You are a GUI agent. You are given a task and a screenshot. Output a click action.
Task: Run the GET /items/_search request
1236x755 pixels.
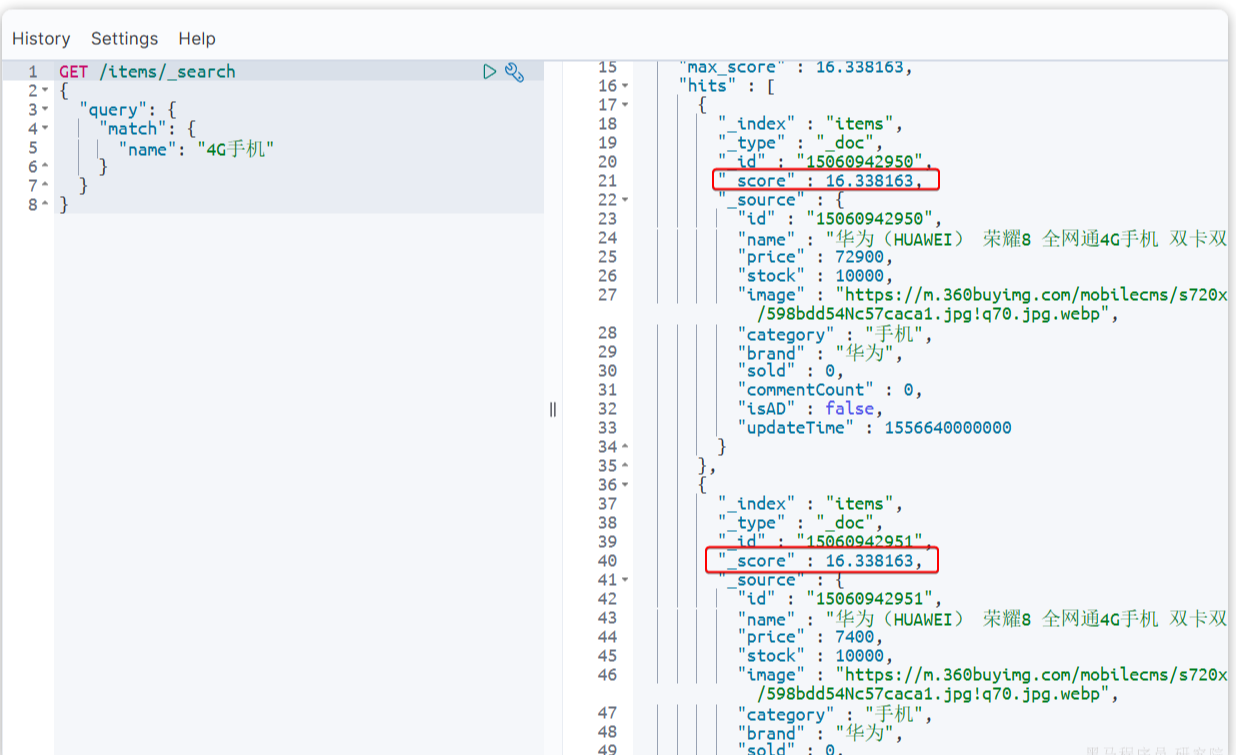[x=489, y=72]
